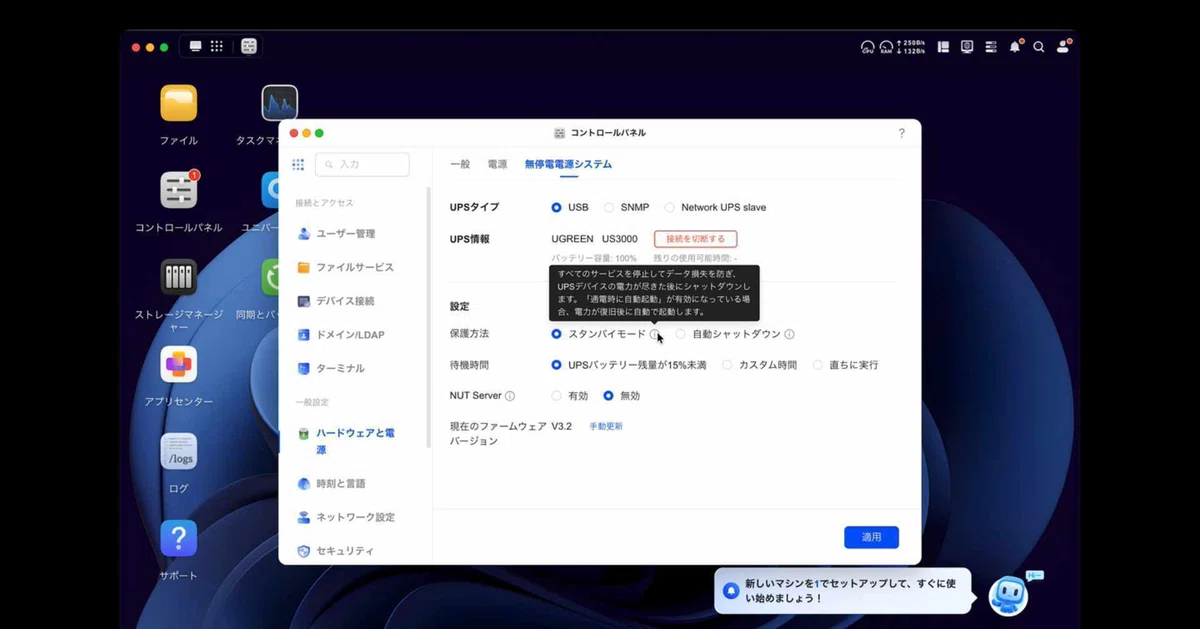Select the USB UPS type radio button
Viewport: 1200px width, 629px height.
(x=557, y=208)
